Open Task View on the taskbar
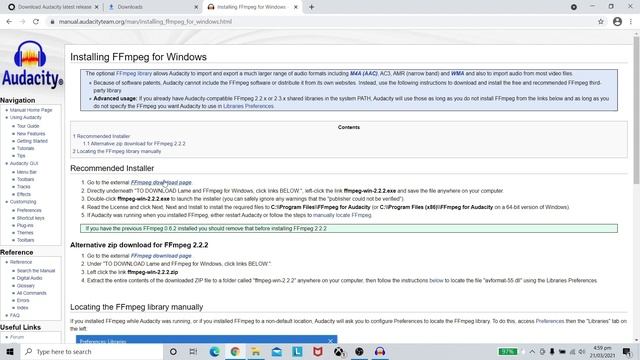Image resolution: width=640 pixels, height=360 pixels. click(x=193, y=351)
